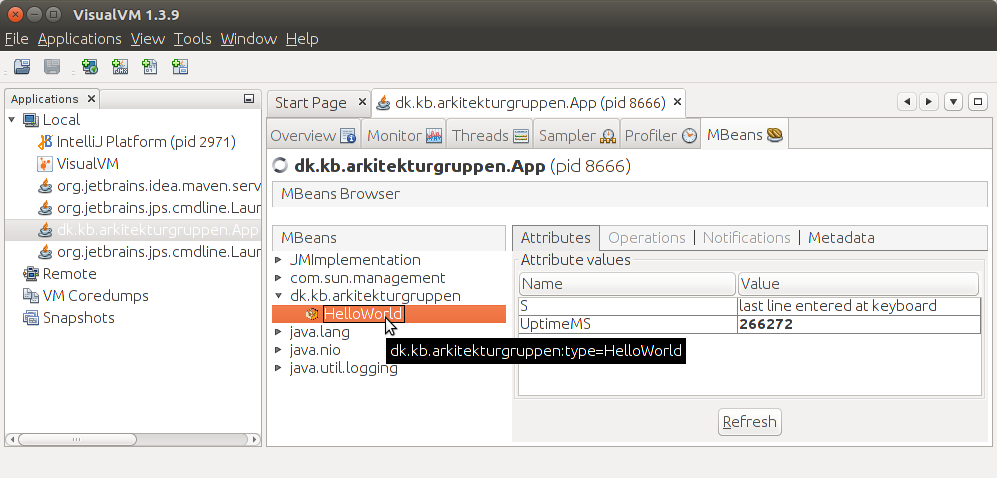Switch to the Metadata tab
Viewport: 997px width, 478px height.
click(x=841, y=238)
